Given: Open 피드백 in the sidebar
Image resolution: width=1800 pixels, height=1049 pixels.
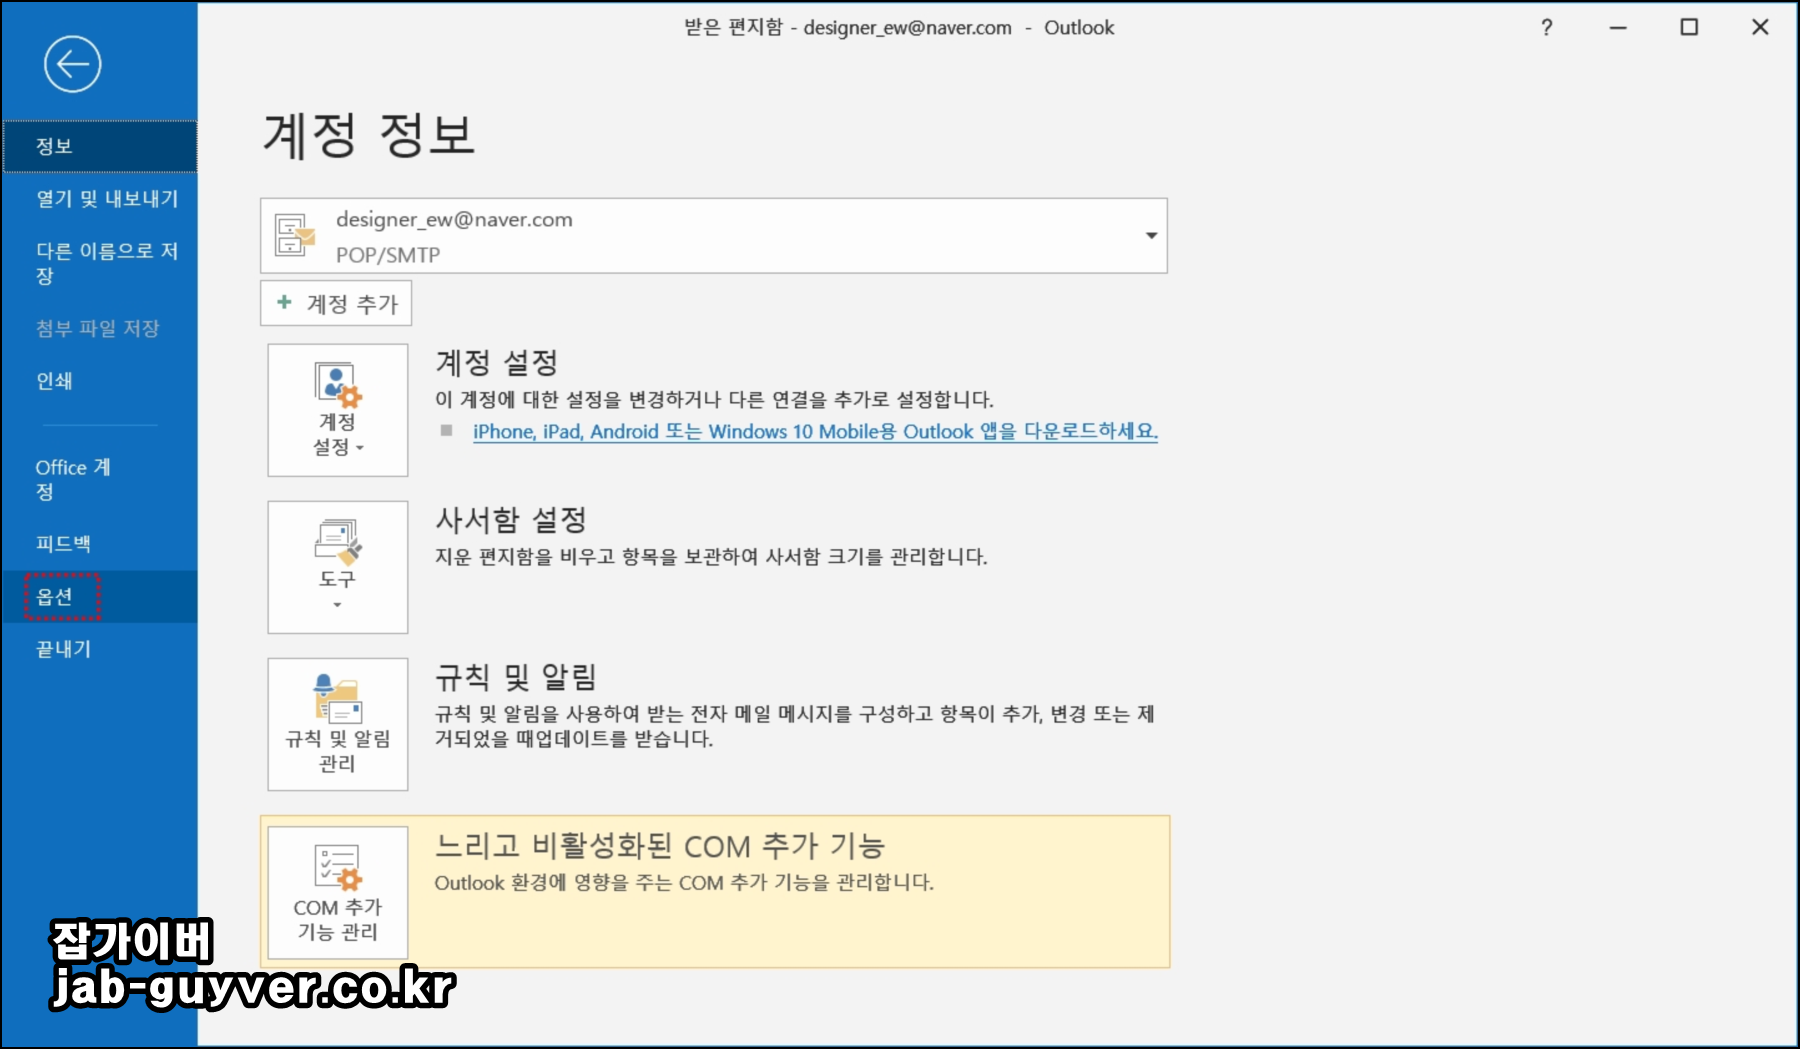Looking at the screenshot, I should pyautogui.click(x=99, y=544).
